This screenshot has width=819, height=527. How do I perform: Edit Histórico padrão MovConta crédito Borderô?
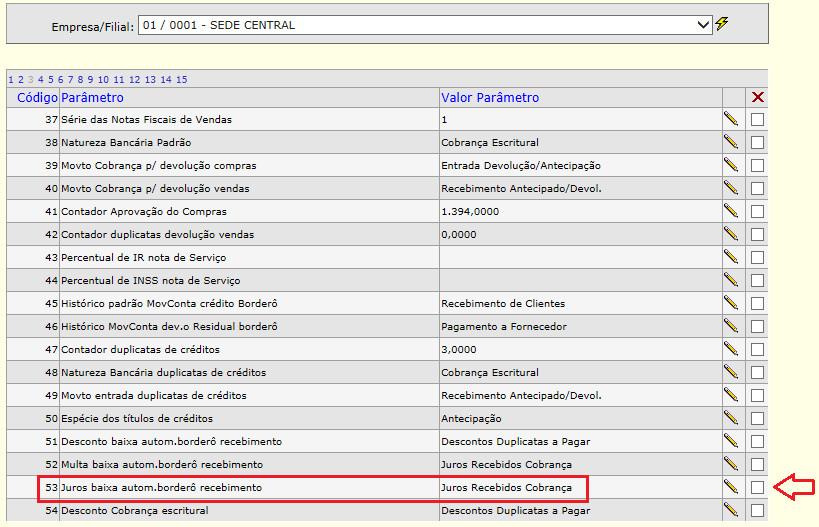731,303
